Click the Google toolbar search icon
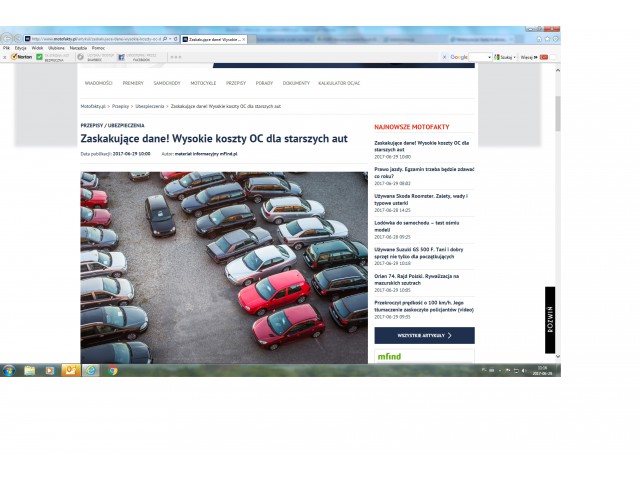640x480 pixels. [502, 57]
